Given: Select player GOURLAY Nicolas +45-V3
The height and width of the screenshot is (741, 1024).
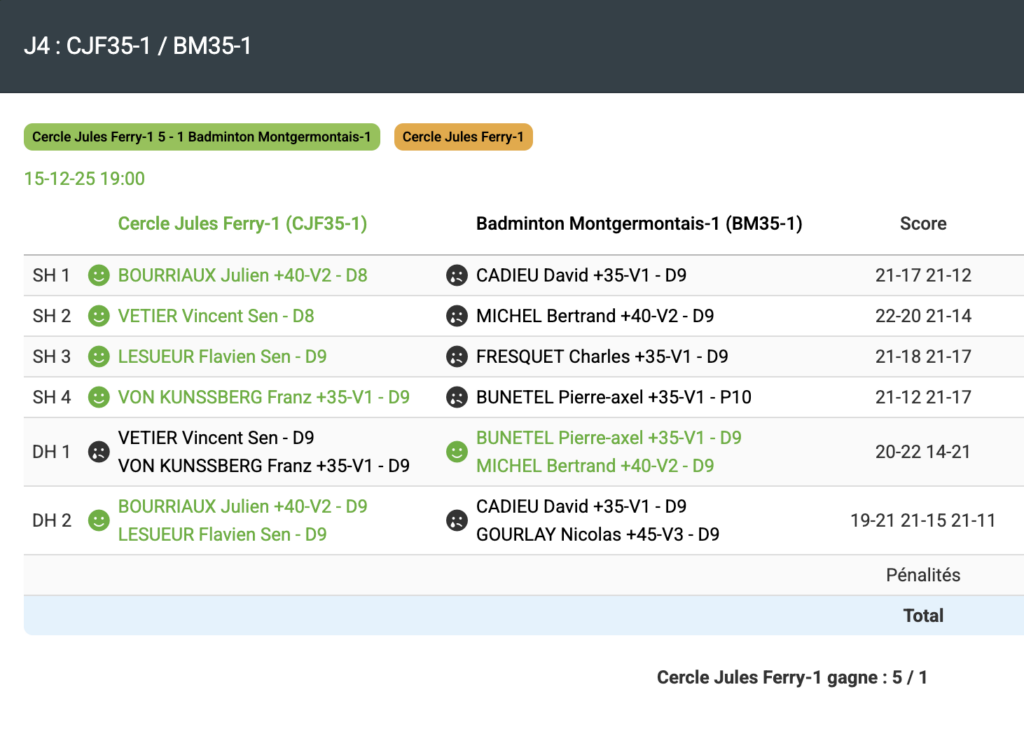Looking at the screenshot, I should click(x=597, y=534).
